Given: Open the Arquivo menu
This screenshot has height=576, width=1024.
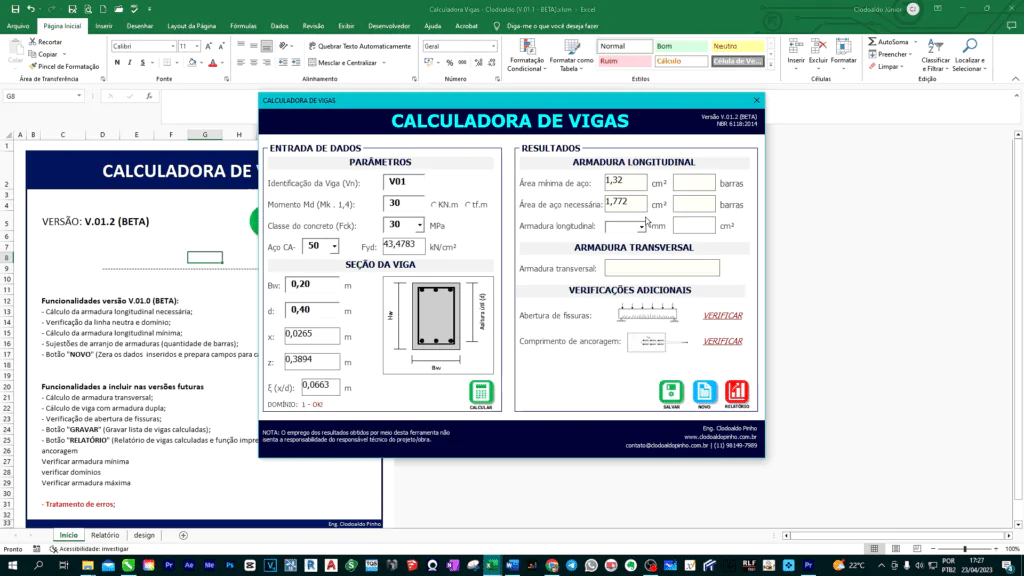Looking at the screenshot, I should tap(18, 26).
